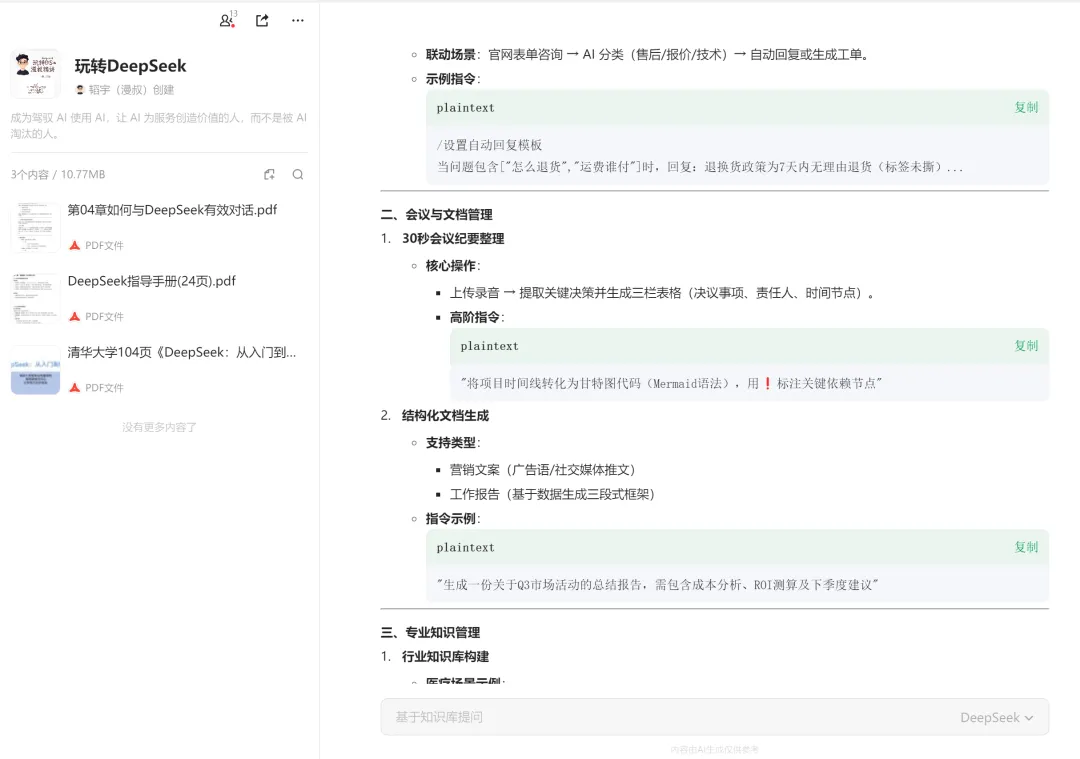This screenshot has width=1080, height=759.
Task: Click thumbnail of 第04章 PDF
Action: point(35,227)
